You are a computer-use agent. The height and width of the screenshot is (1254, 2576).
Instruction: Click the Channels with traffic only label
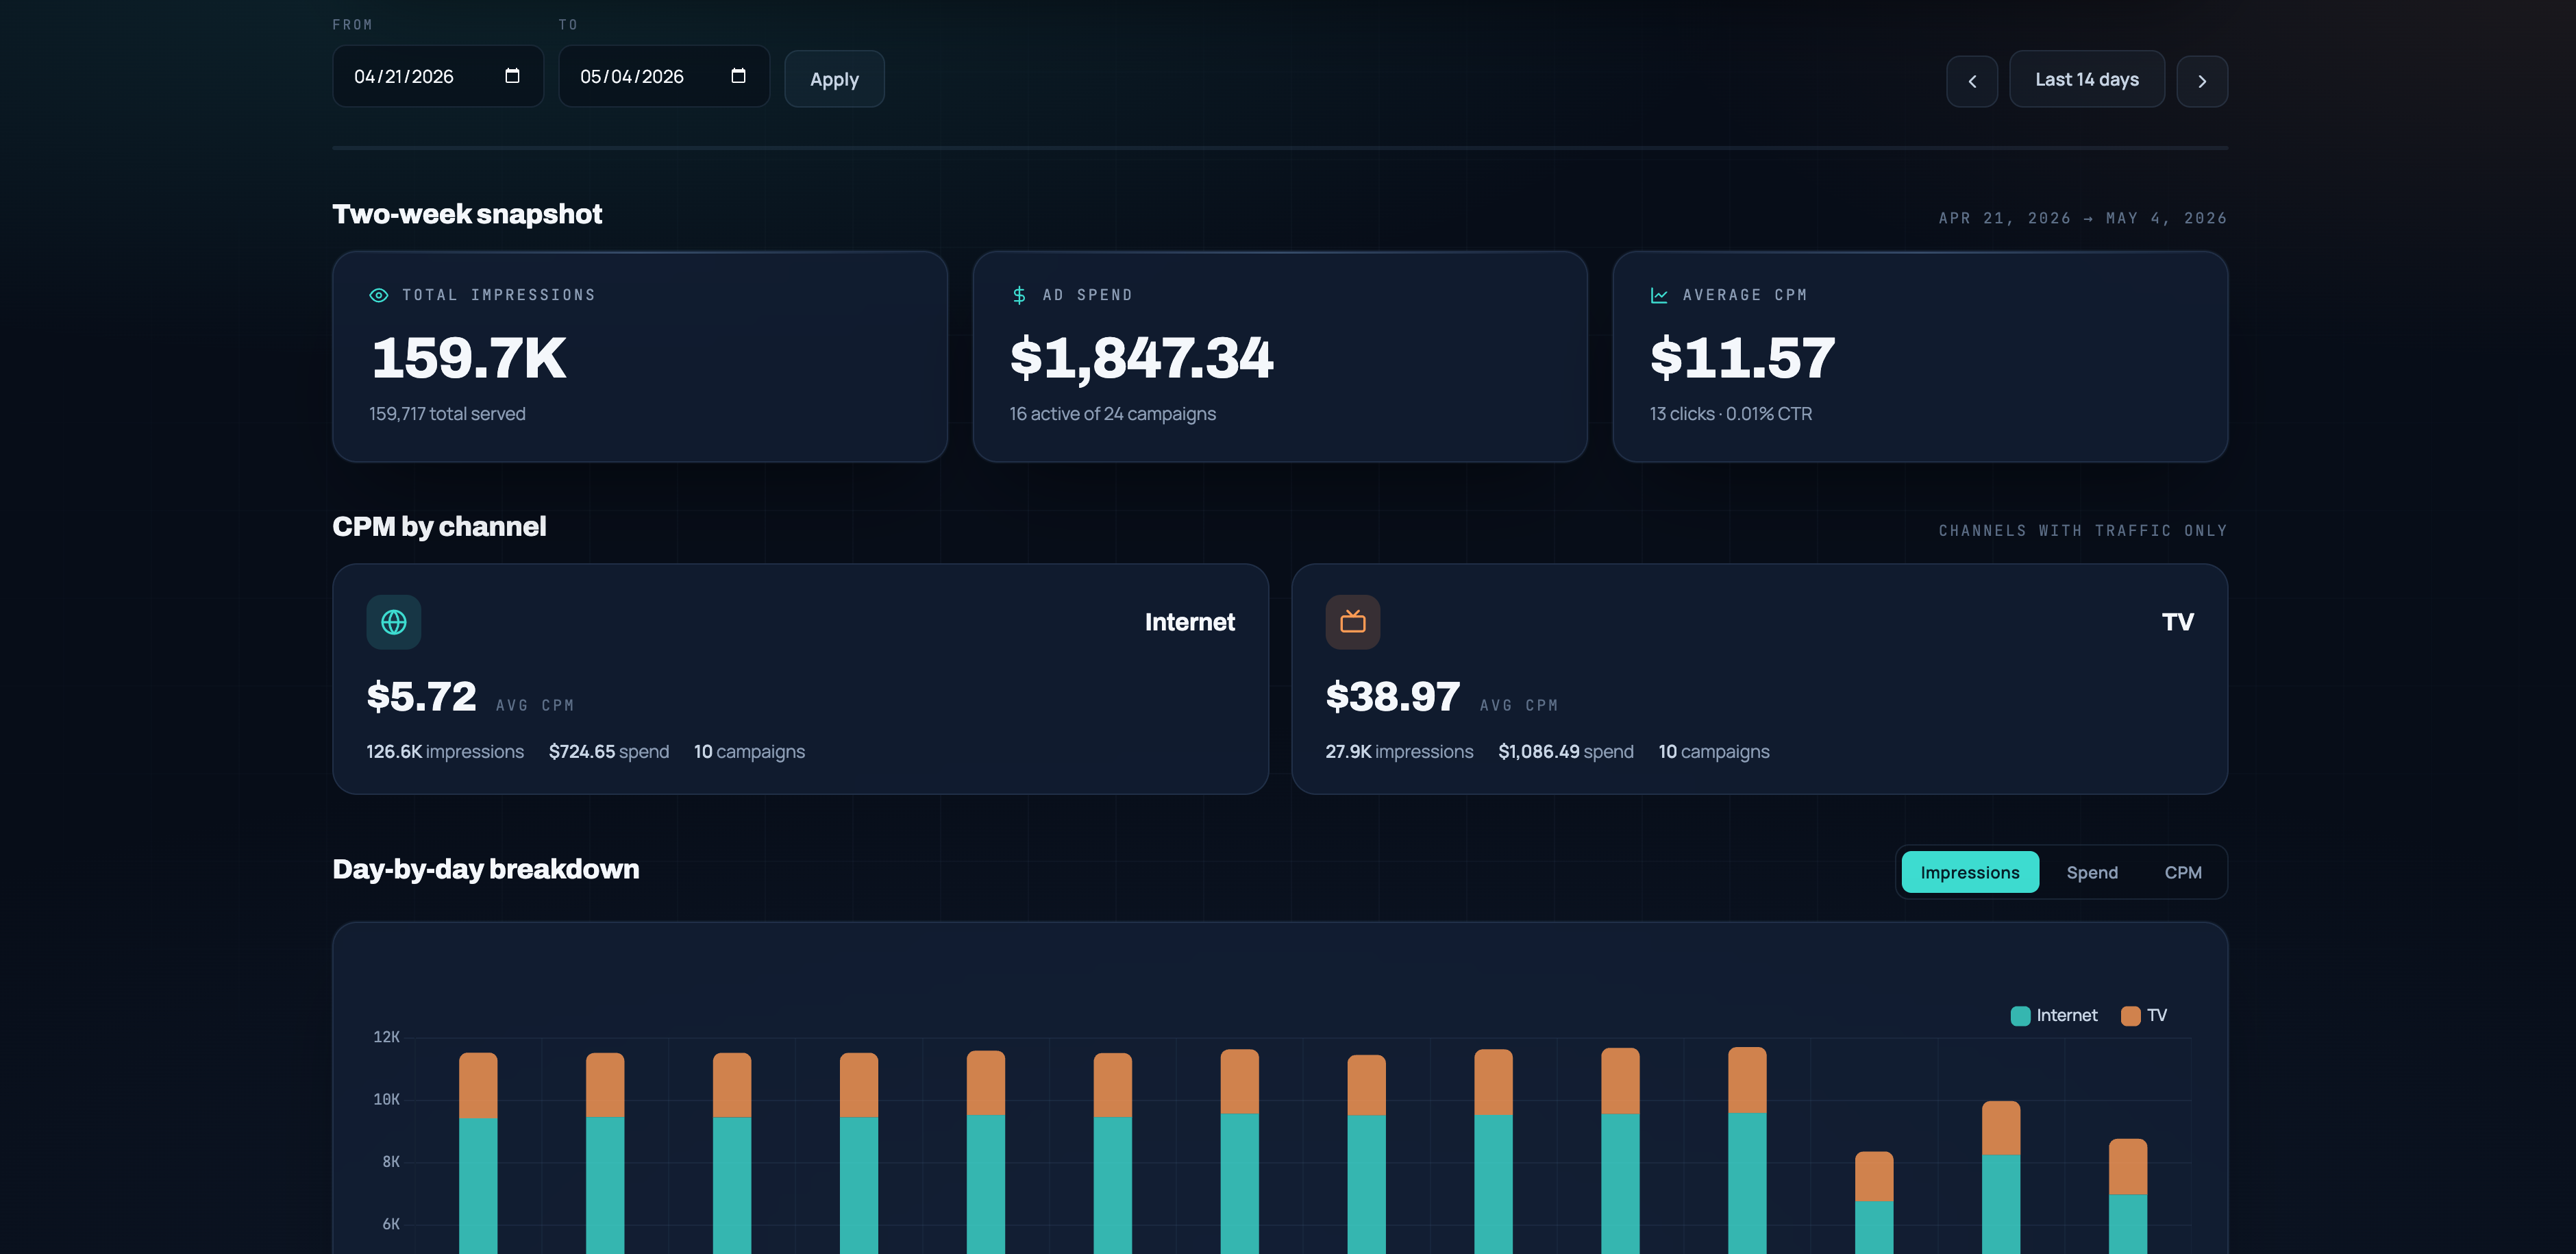(2083, 531)
